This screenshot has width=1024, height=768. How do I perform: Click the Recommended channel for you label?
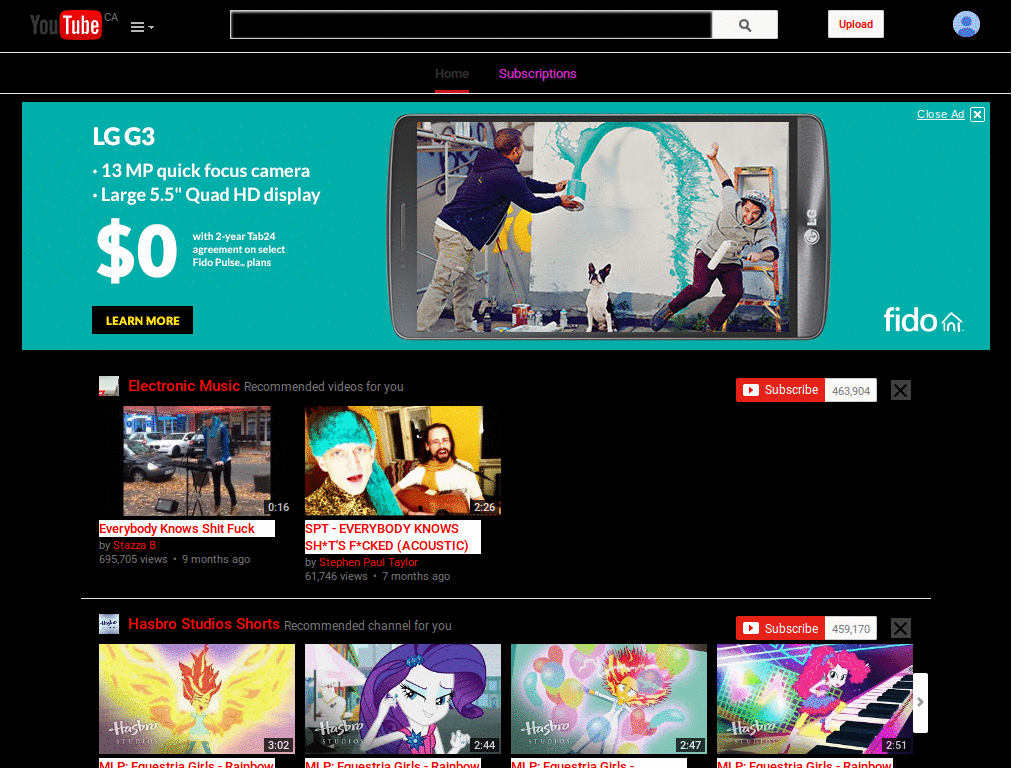click(368, 626)
